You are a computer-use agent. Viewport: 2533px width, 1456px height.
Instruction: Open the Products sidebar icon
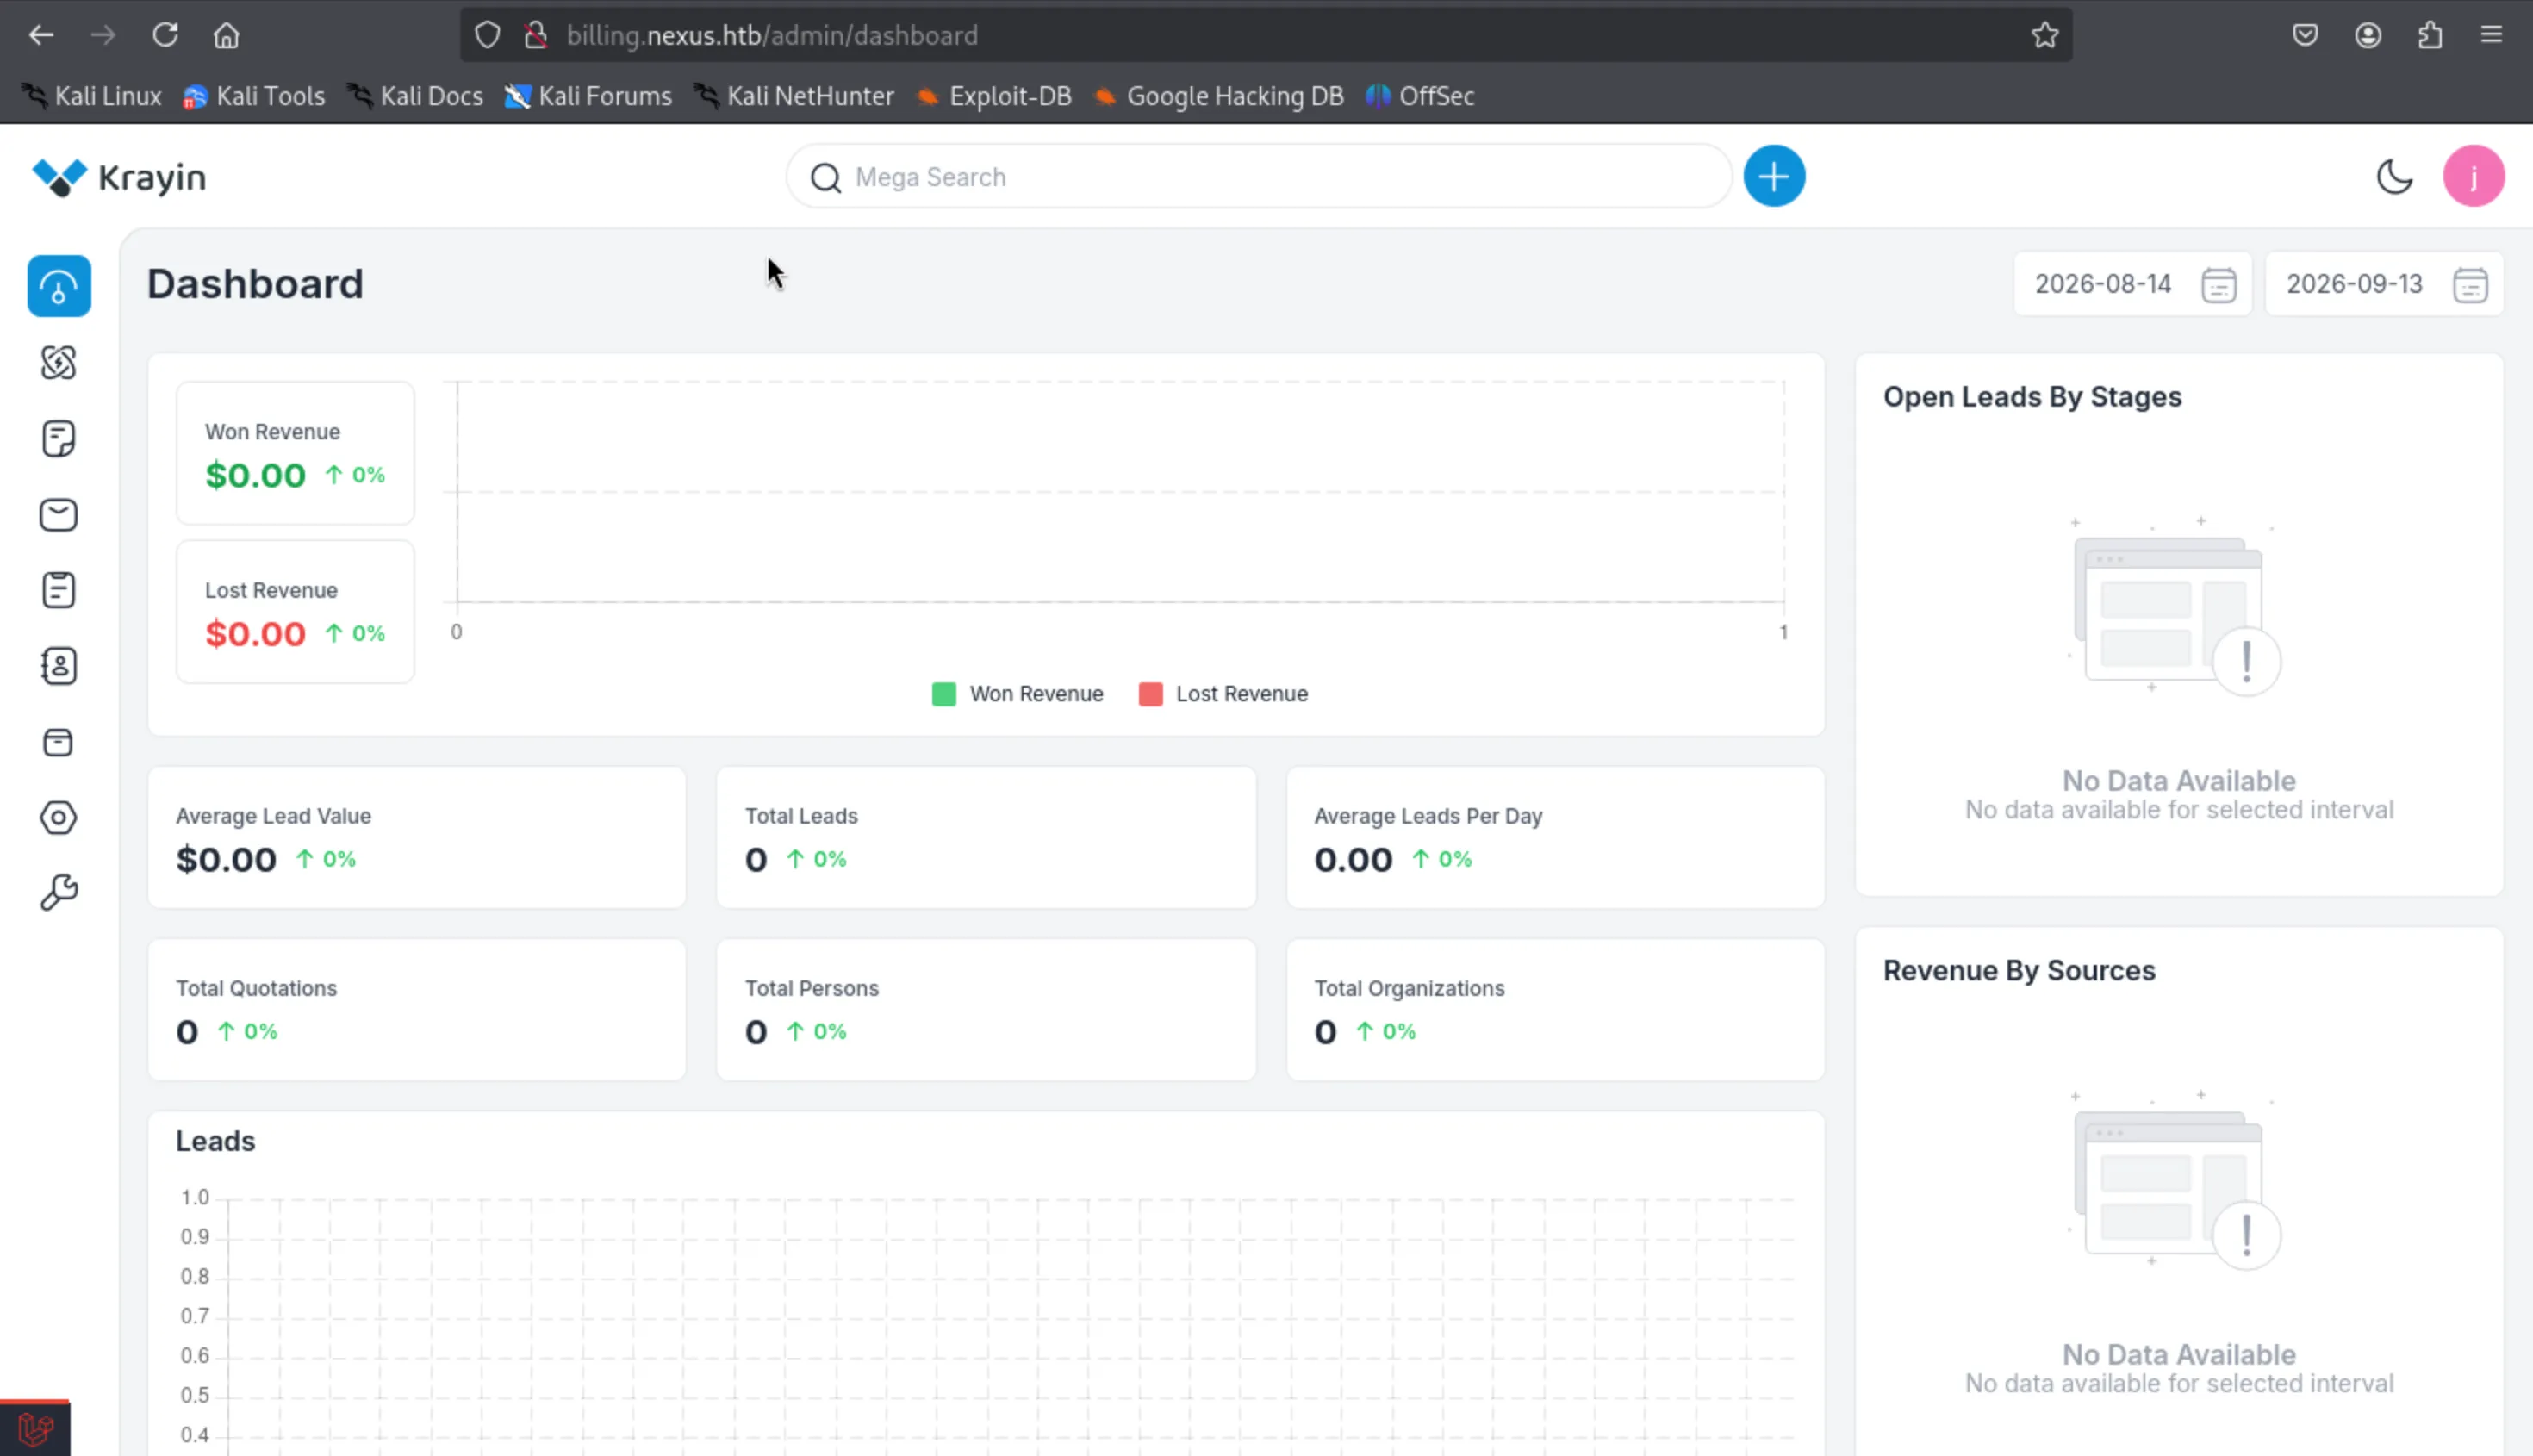(x=59, y=742)
